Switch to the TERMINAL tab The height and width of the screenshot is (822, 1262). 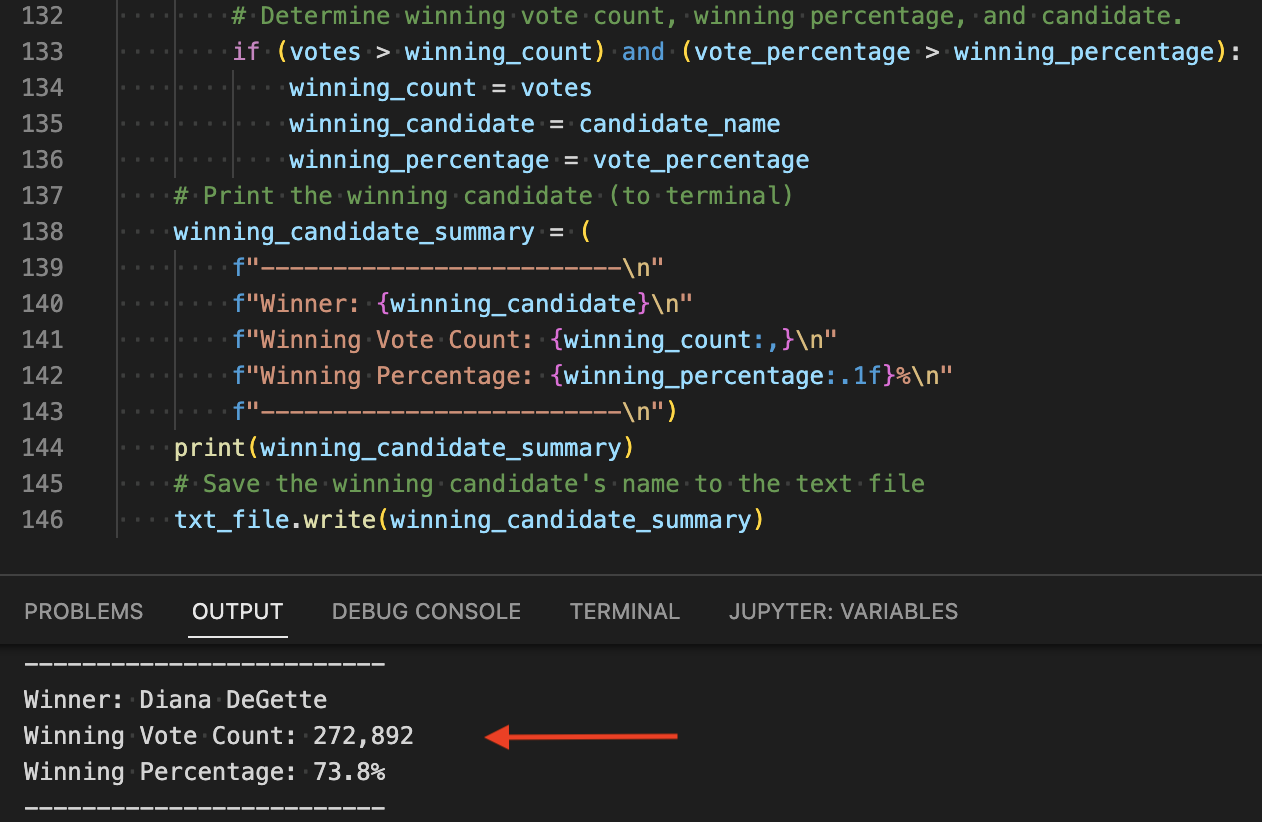click(x=624, y=611)
